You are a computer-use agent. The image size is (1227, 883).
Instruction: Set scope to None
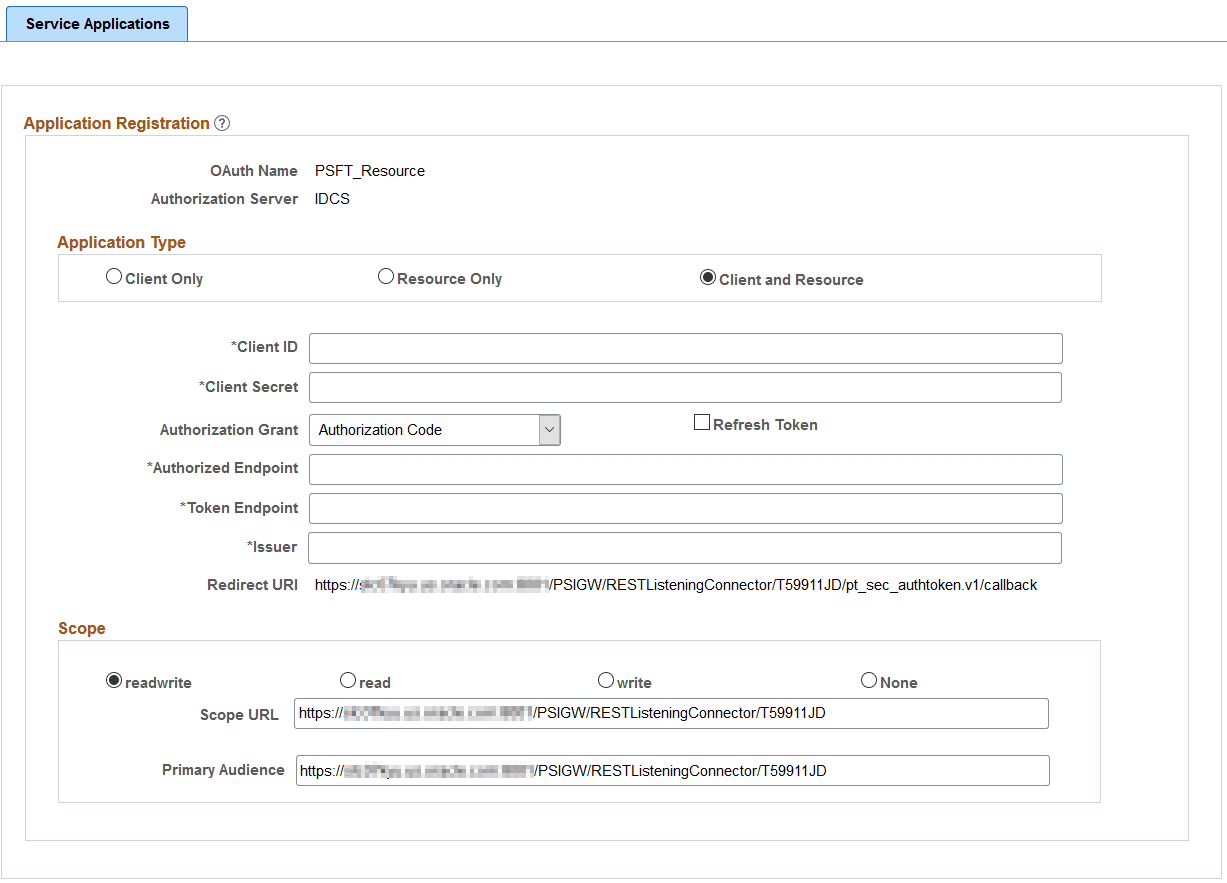point(868,679)
